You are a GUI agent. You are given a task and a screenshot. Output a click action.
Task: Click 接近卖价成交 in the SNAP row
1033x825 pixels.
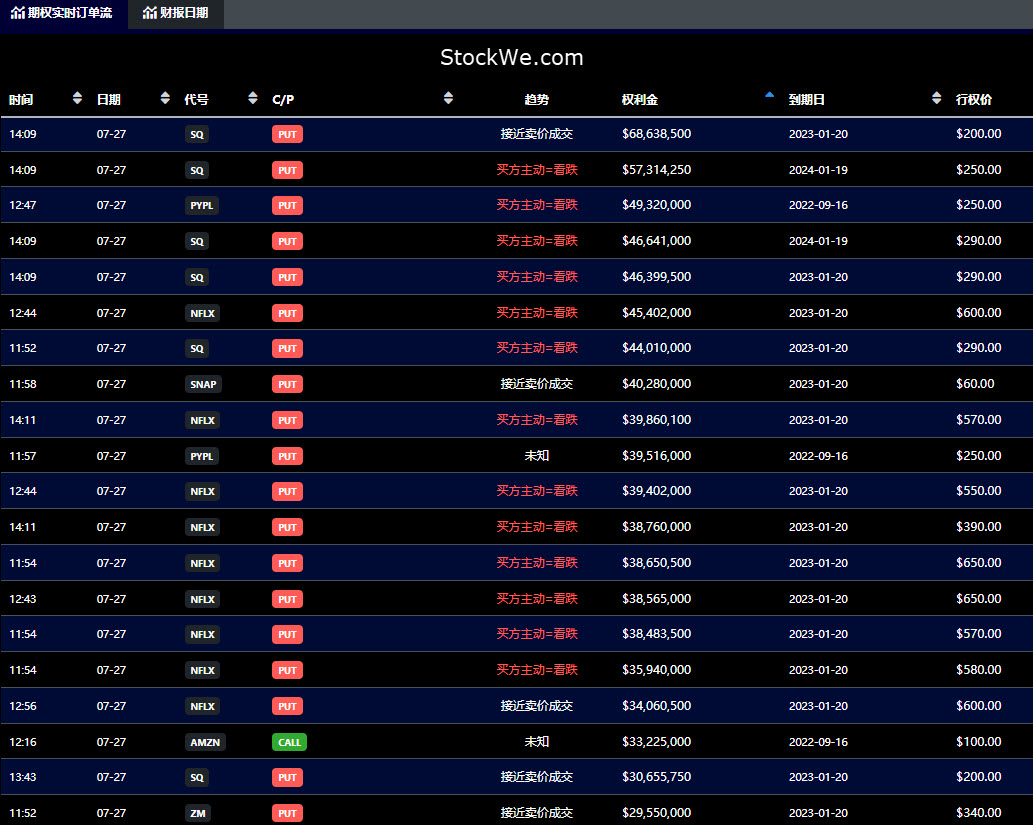(x=536, y=384)
